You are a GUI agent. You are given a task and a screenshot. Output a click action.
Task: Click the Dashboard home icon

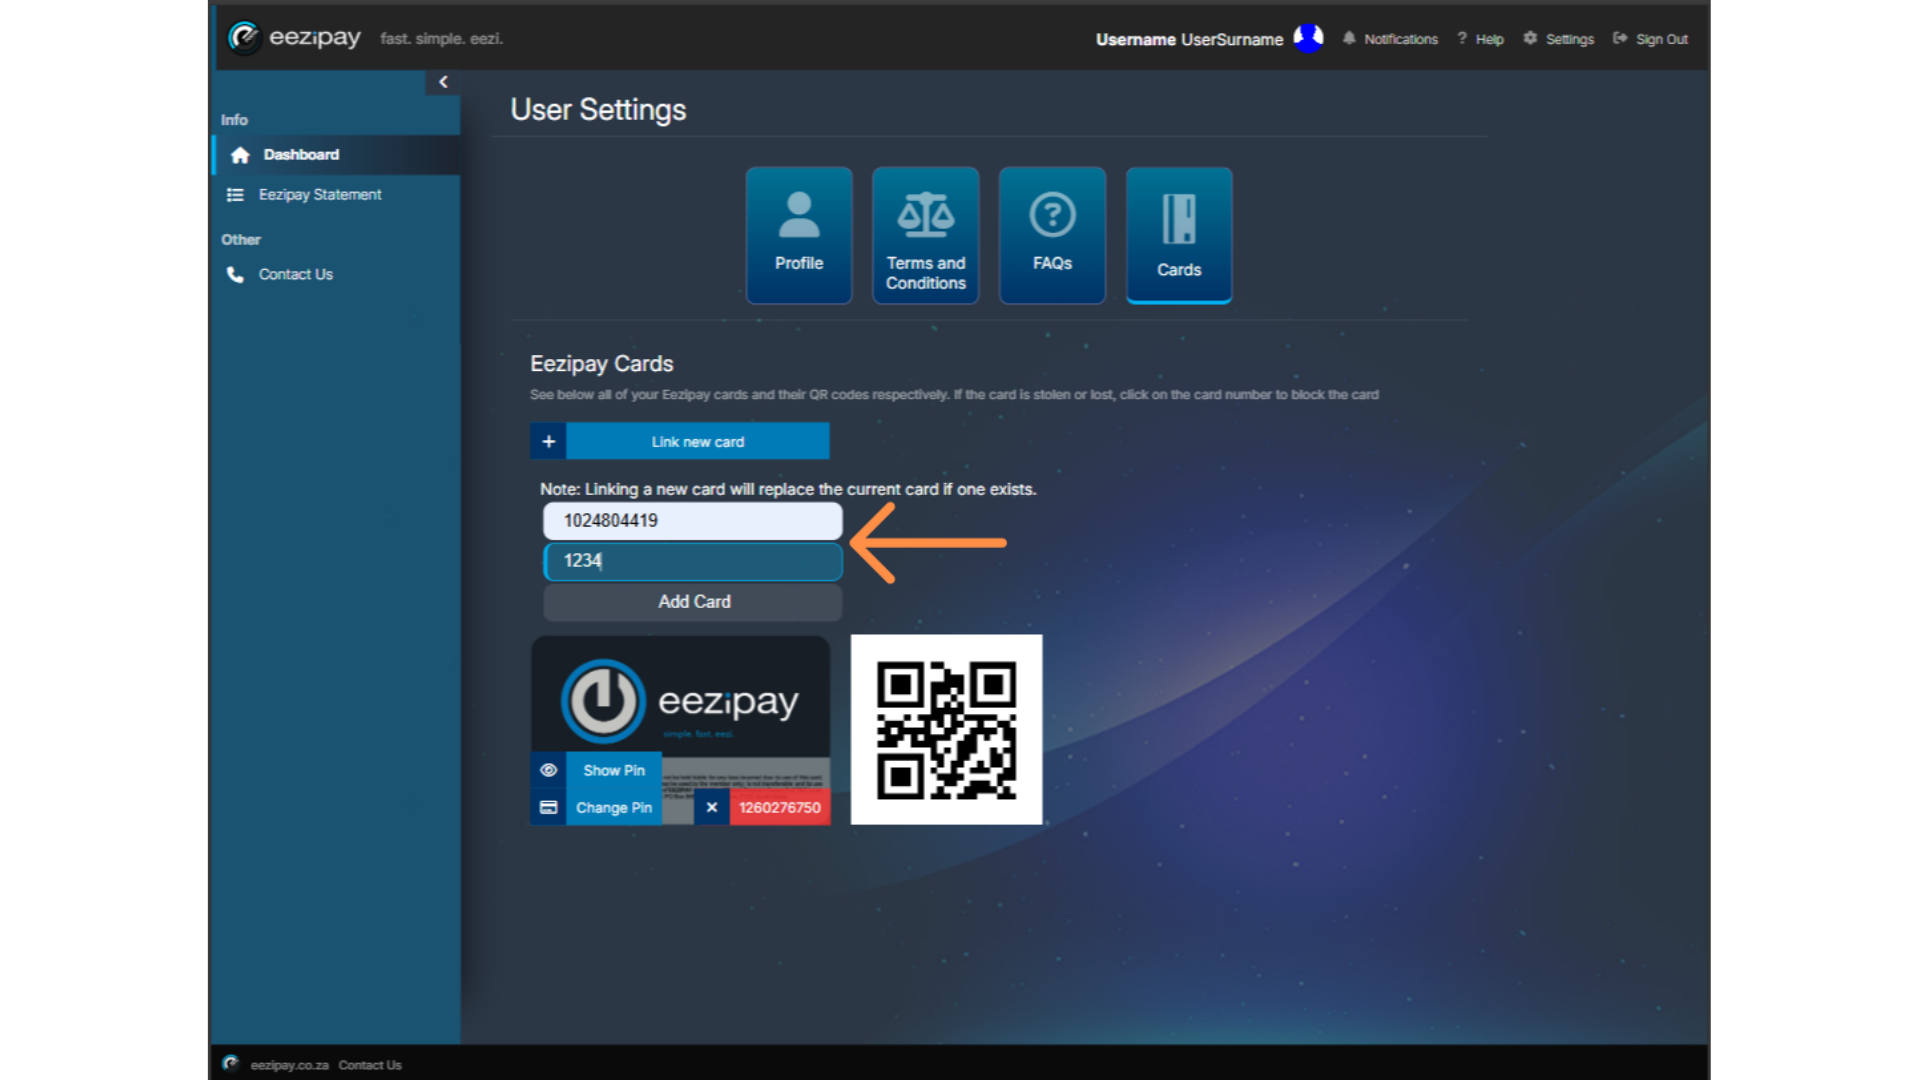pos(240,155)
